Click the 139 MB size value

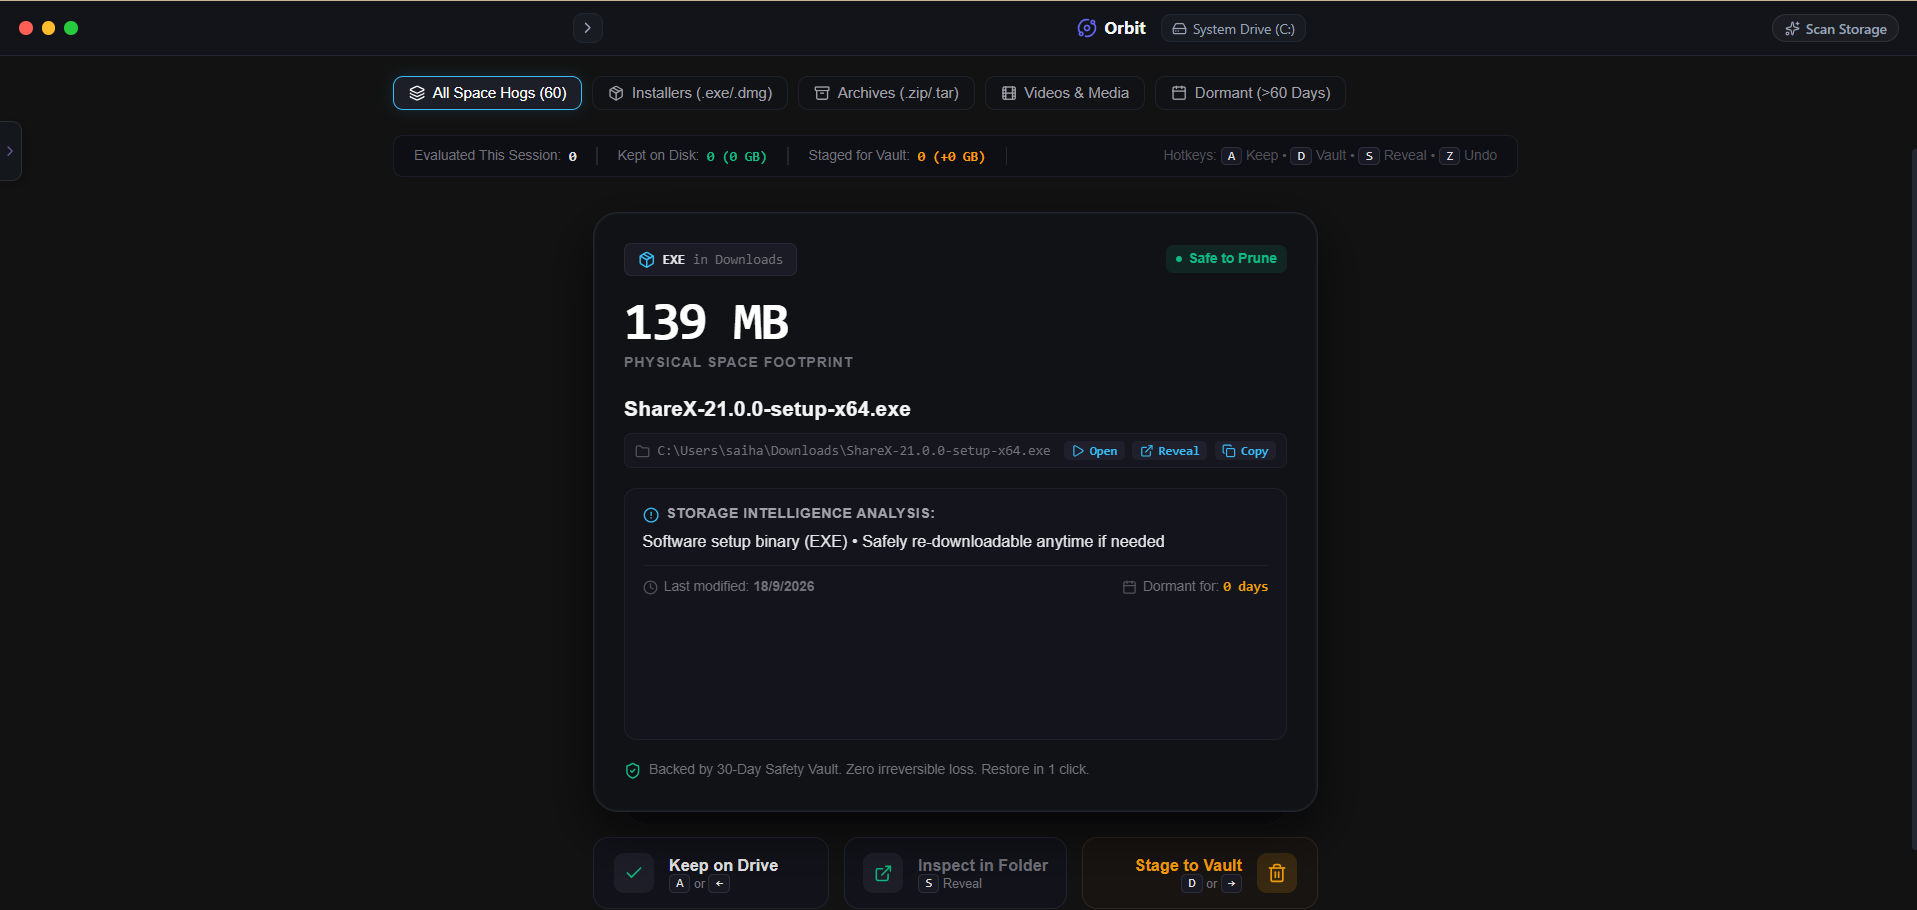click(707, 322)
